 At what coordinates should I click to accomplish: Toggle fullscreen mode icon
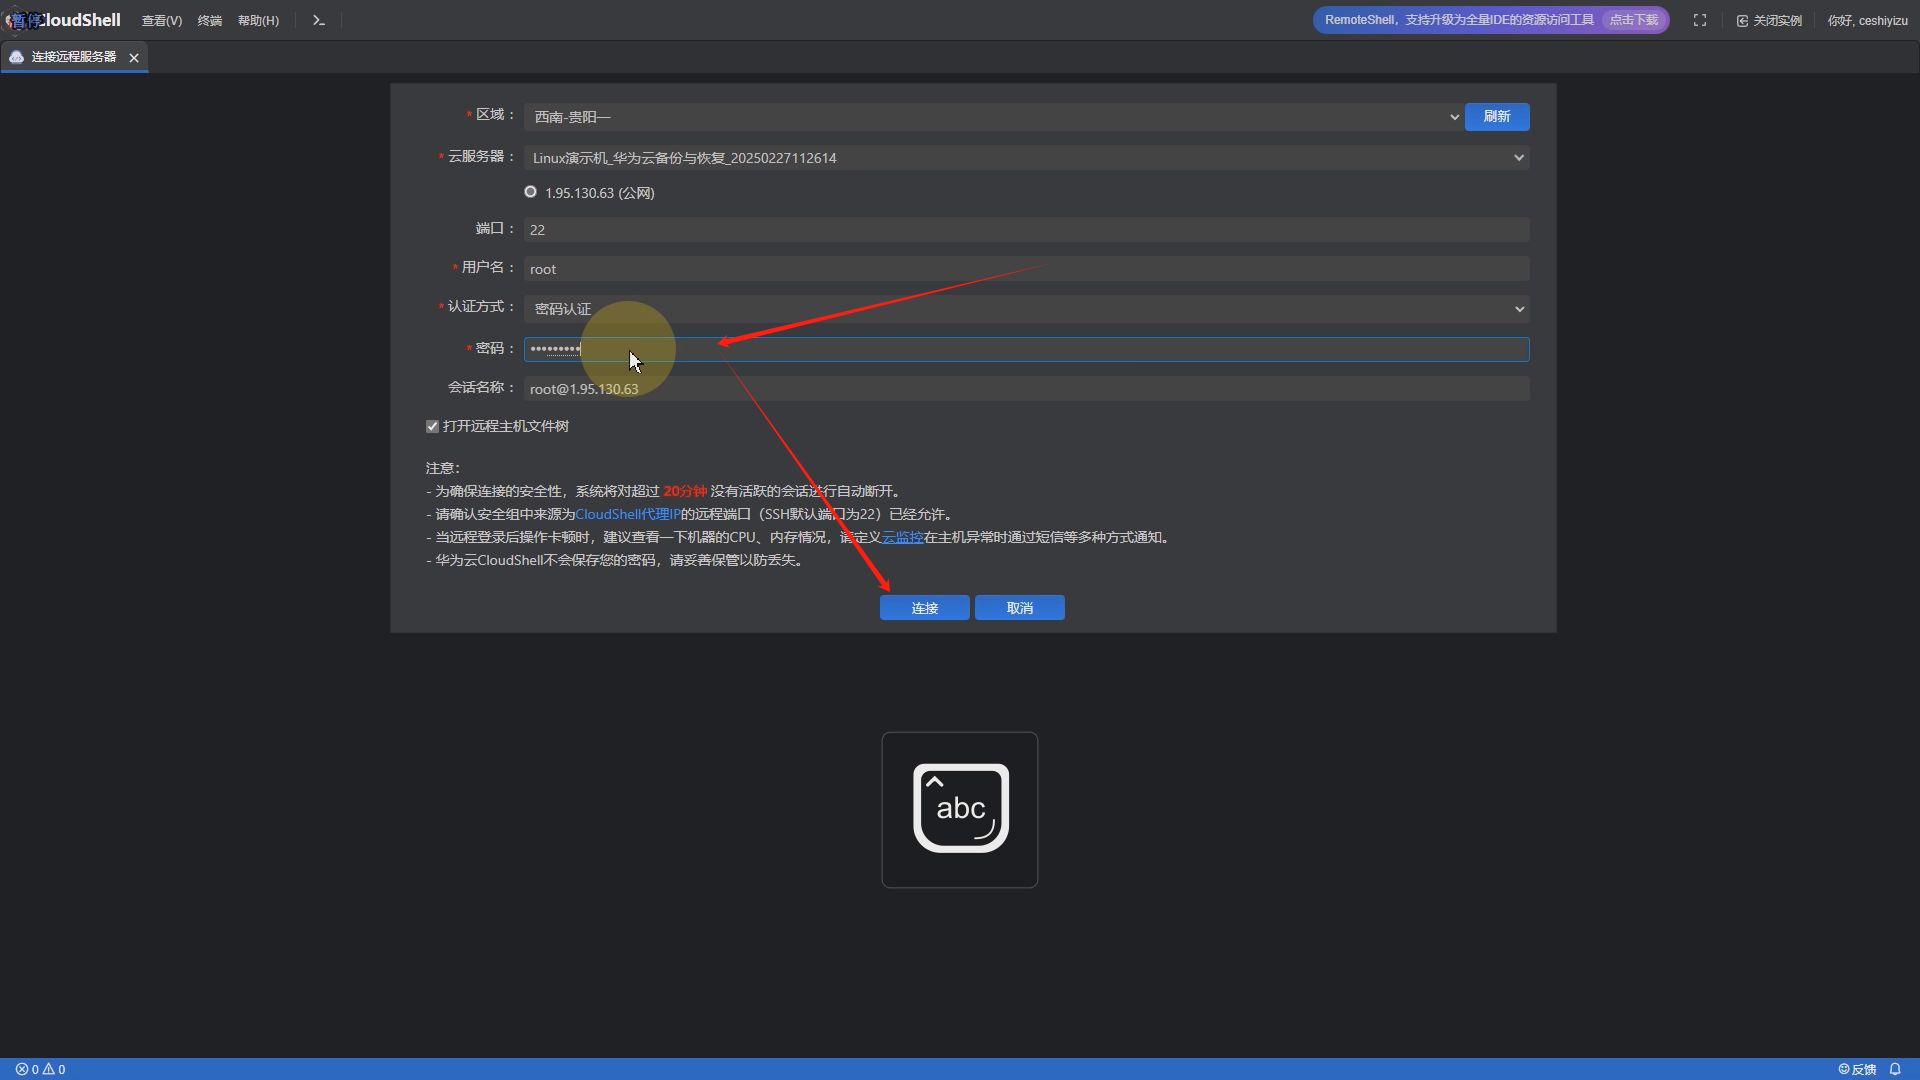pos(1699,20)
